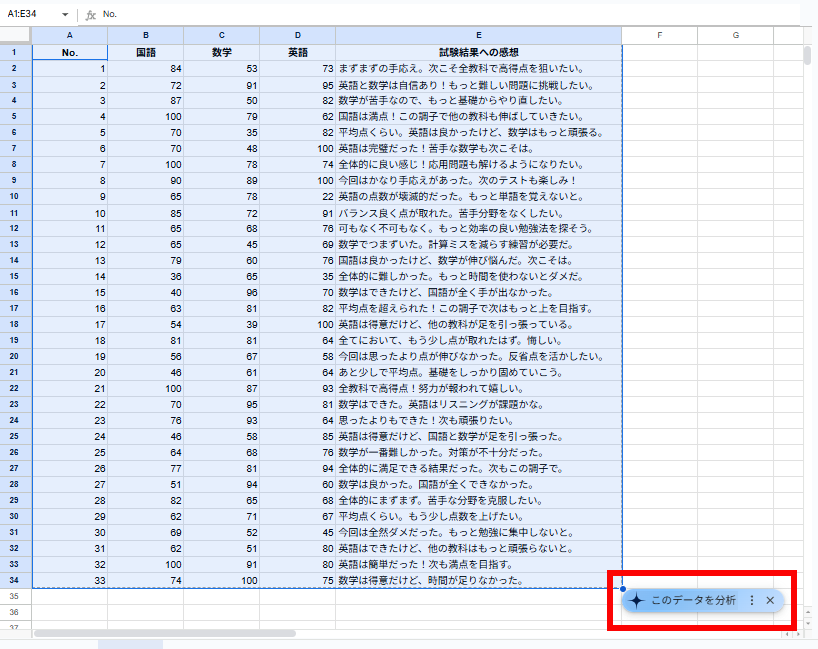Viewport: 818px width, 649px height.
Task: Open the name box dropdown arrow
Action: pos(65,15)
